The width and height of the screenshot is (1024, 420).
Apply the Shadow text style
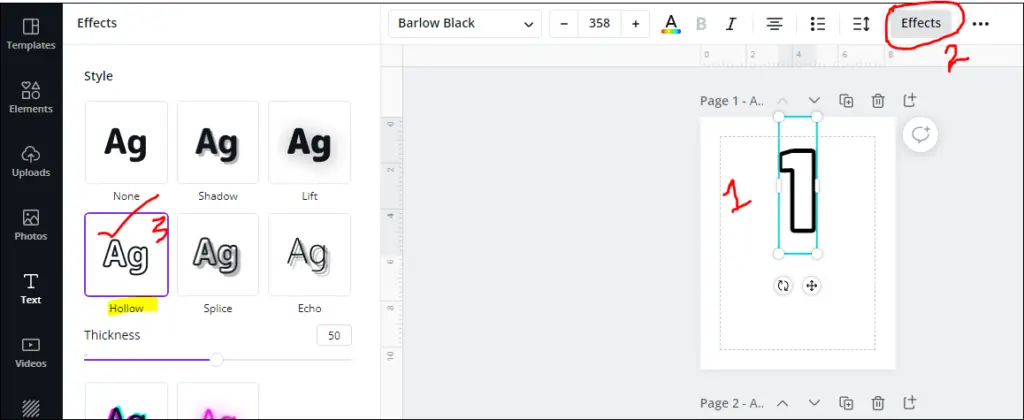point(217,142)
